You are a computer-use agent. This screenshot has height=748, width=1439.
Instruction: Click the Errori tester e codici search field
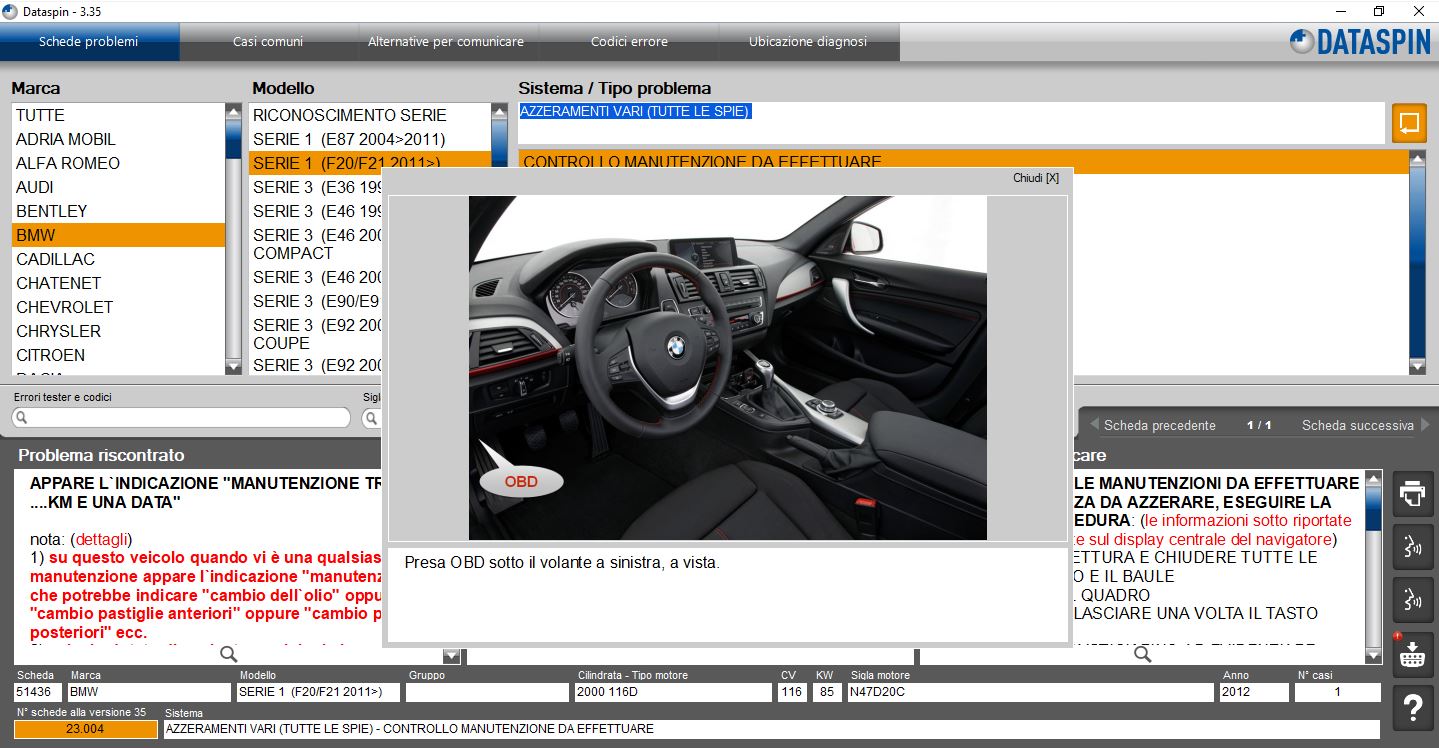tap(183, 418)
